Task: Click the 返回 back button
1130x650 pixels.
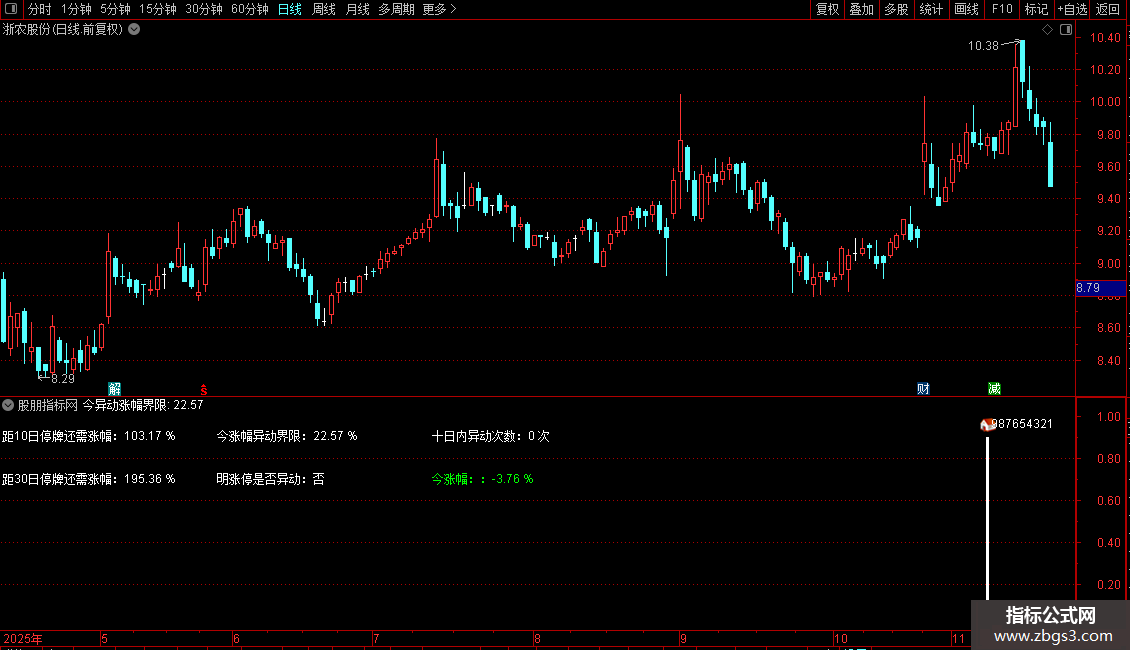Action: pyautogui.click(x=1108, y=9)
